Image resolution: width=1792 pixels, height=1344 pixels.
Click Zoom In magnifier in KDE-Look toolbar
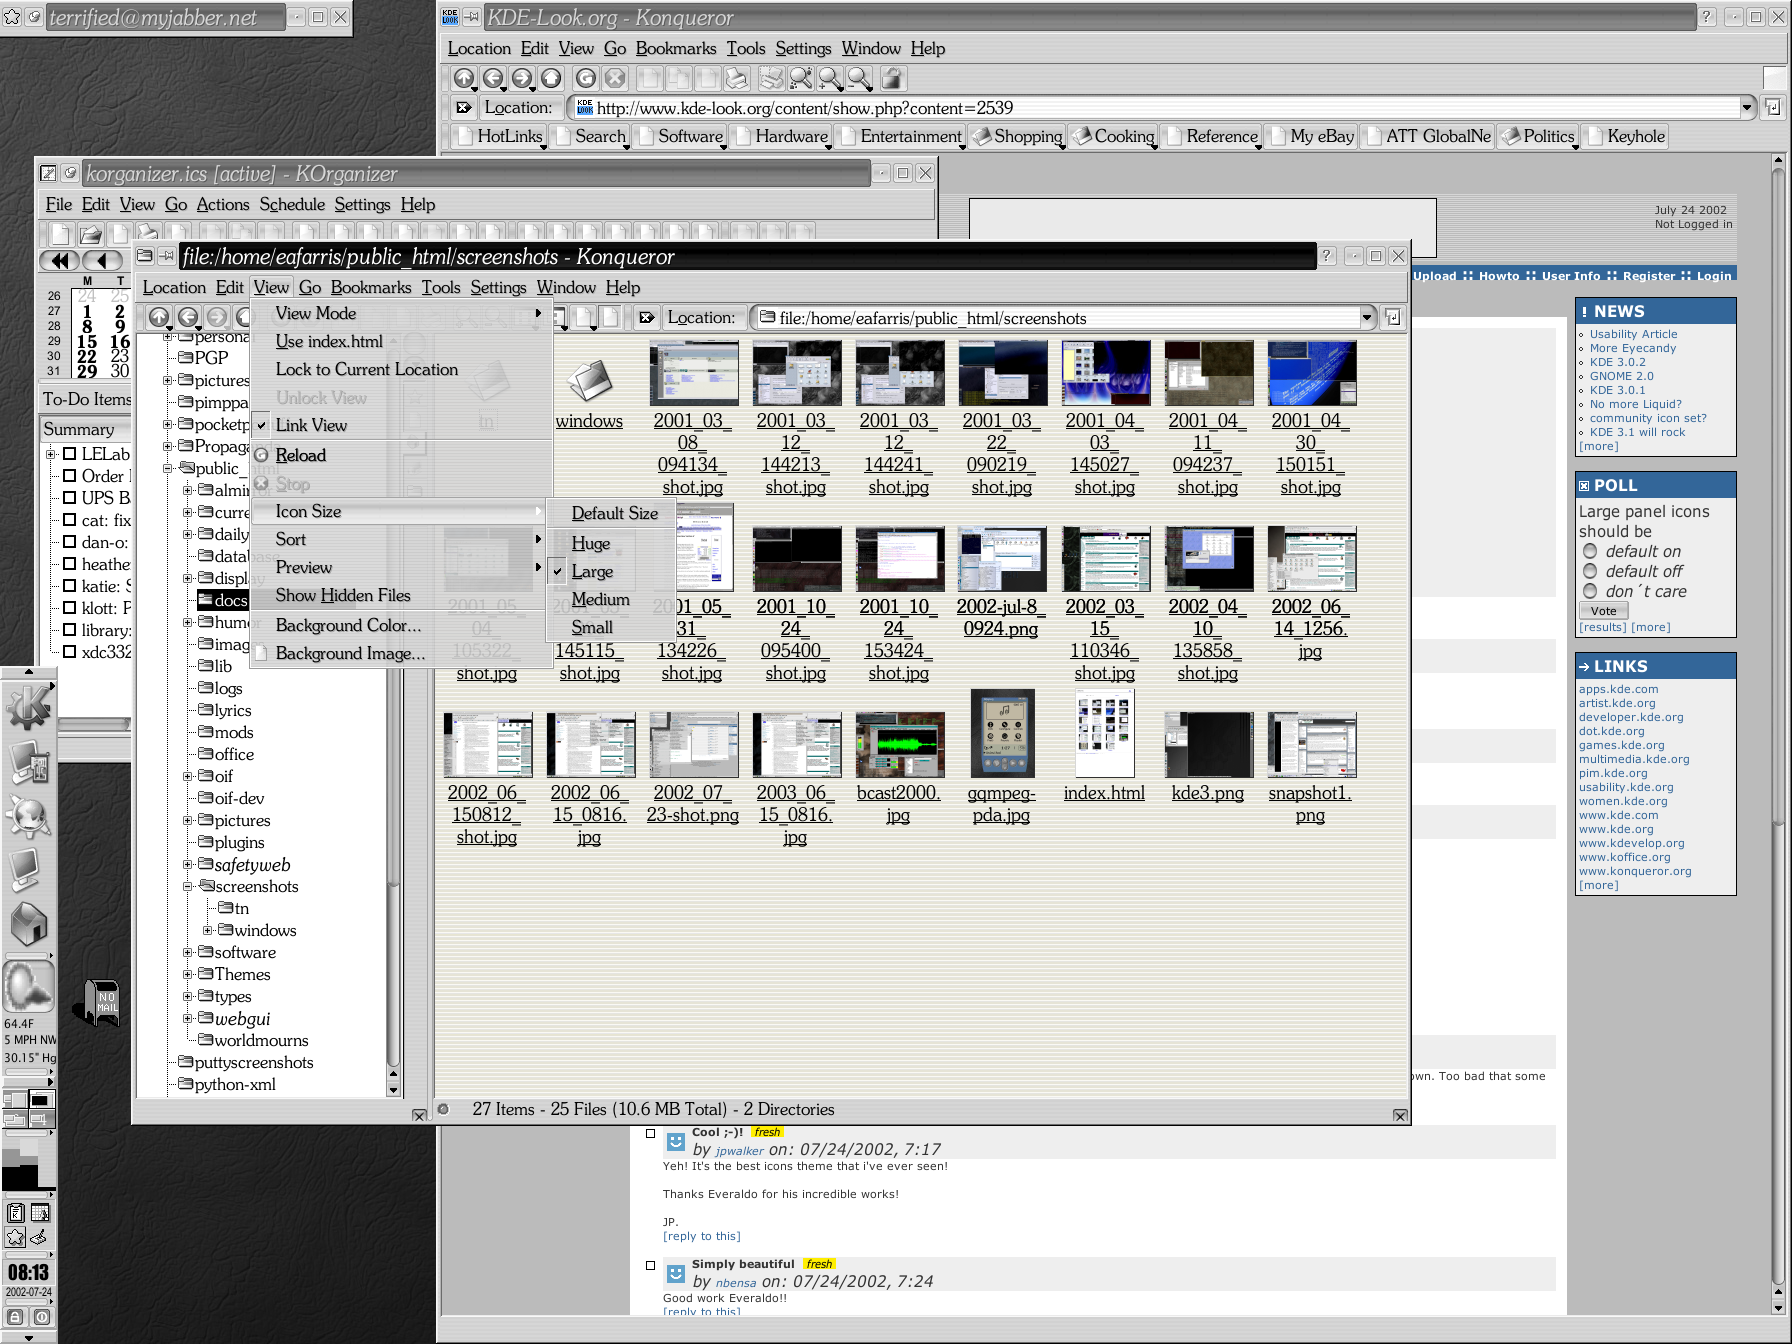830,78
